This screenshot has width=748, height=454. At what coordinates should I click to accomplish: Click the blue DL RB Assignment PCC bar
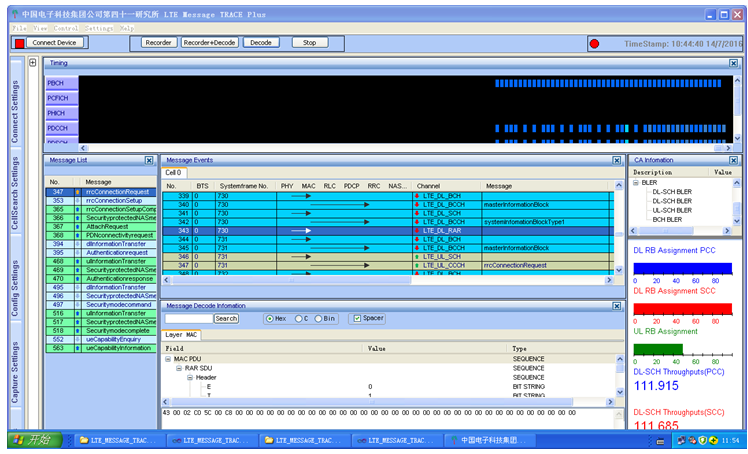point(683,268)
